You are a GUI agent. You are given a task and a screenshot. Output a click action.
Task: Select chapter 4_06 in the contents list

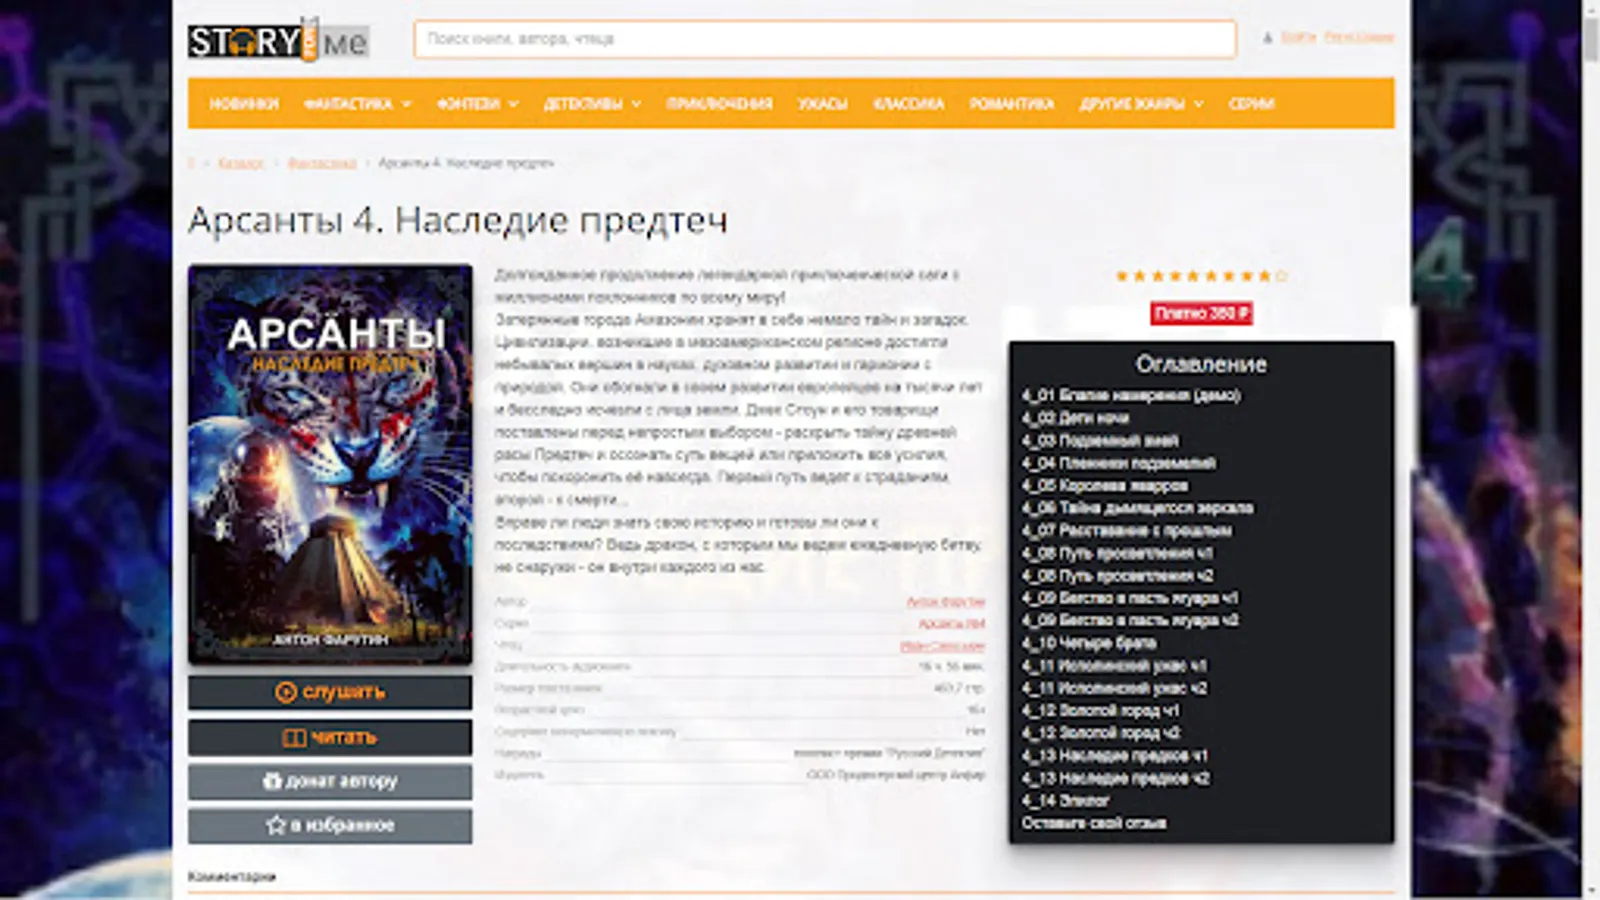click(1137, 508)
